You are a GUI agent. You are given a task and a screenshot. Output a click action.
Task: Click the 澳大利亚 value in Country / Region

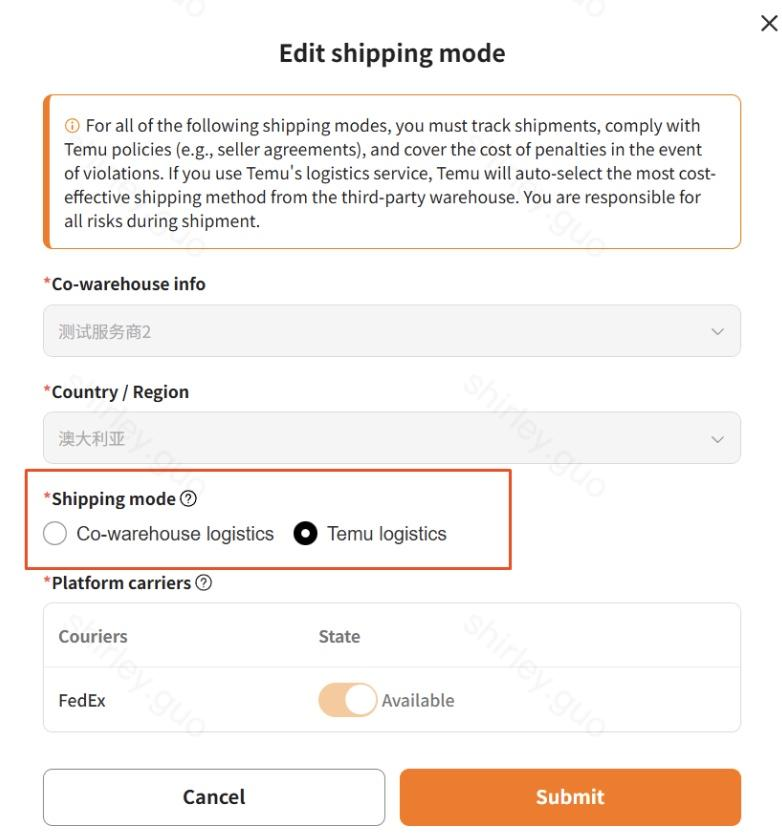pyautogui.click(x=87, y=438)
